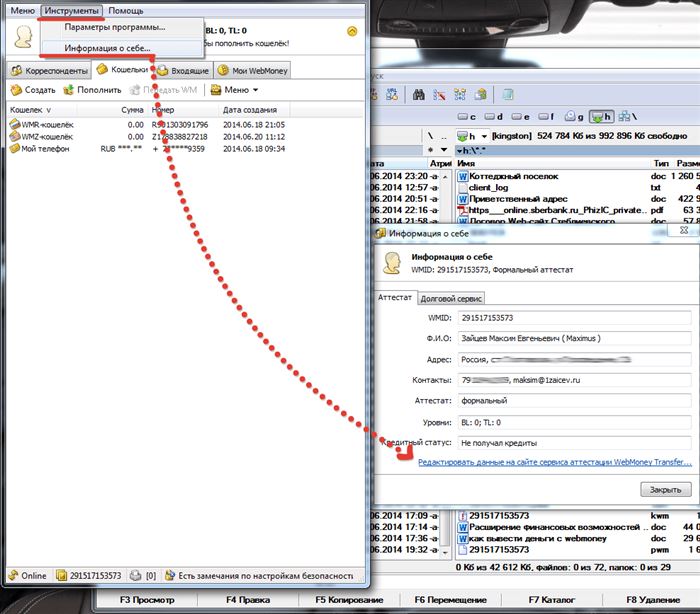
Task: Go to root directory with backslash button
Action: click(430, 136)
